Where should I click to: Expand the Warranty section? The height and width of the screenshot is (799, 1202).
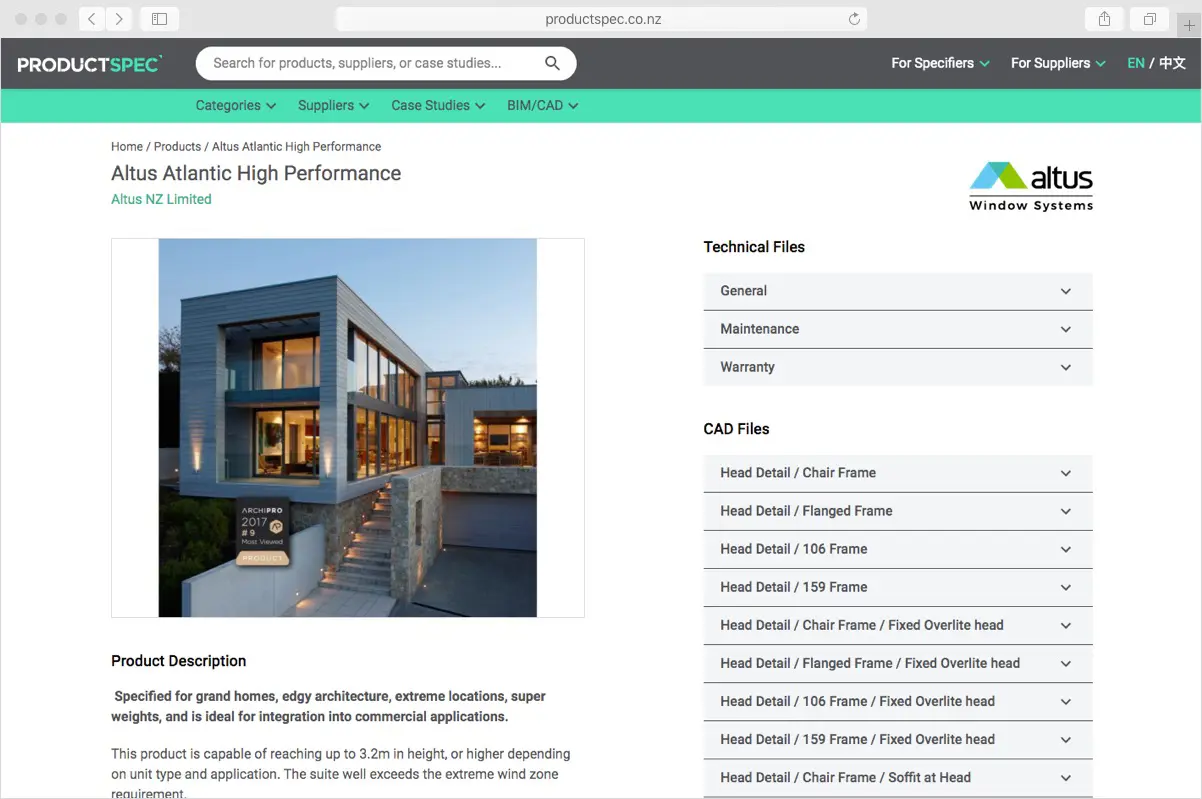[897, 367]
